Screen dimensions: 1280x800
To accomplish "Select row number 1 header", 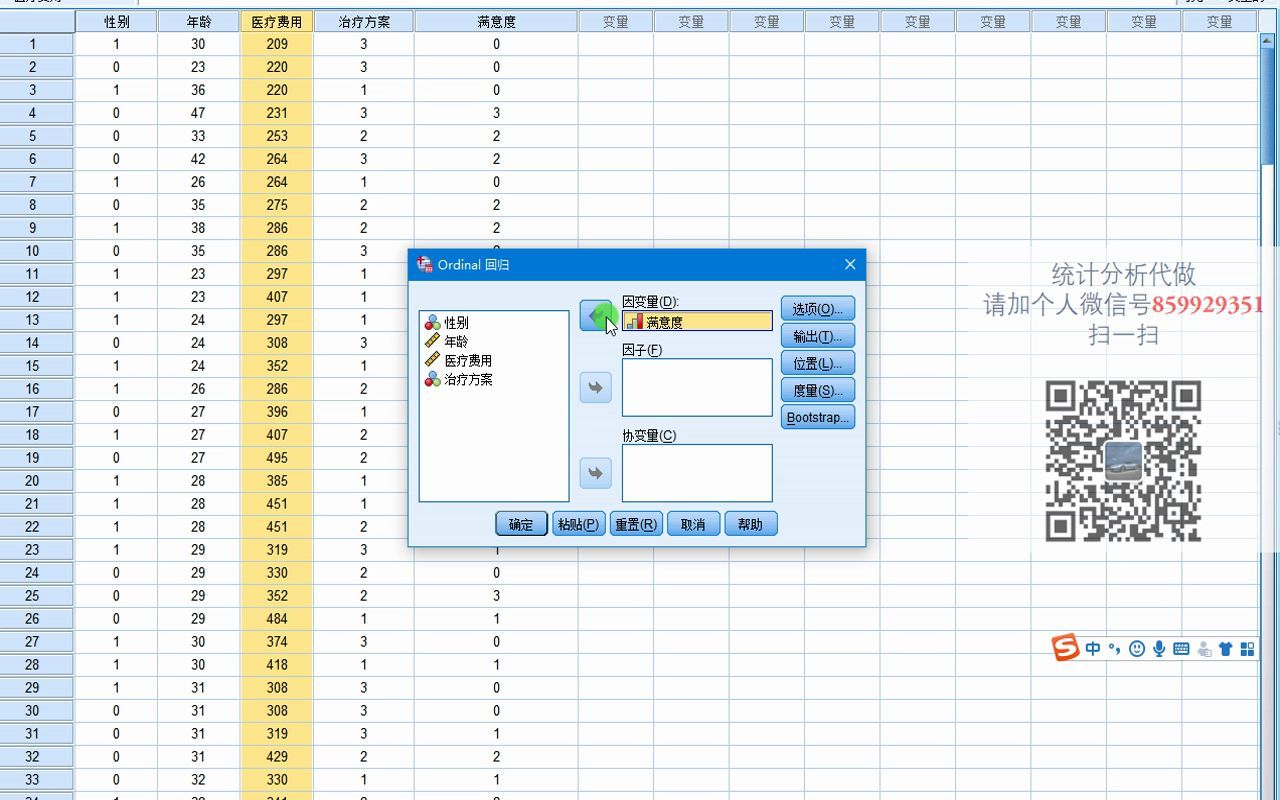I will [37, 44].
